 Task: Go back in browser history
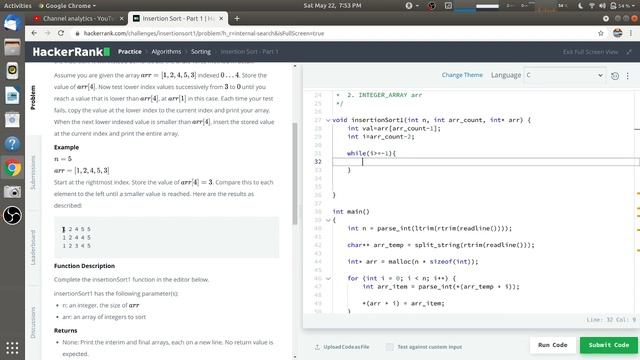click(x=34, y=33)
